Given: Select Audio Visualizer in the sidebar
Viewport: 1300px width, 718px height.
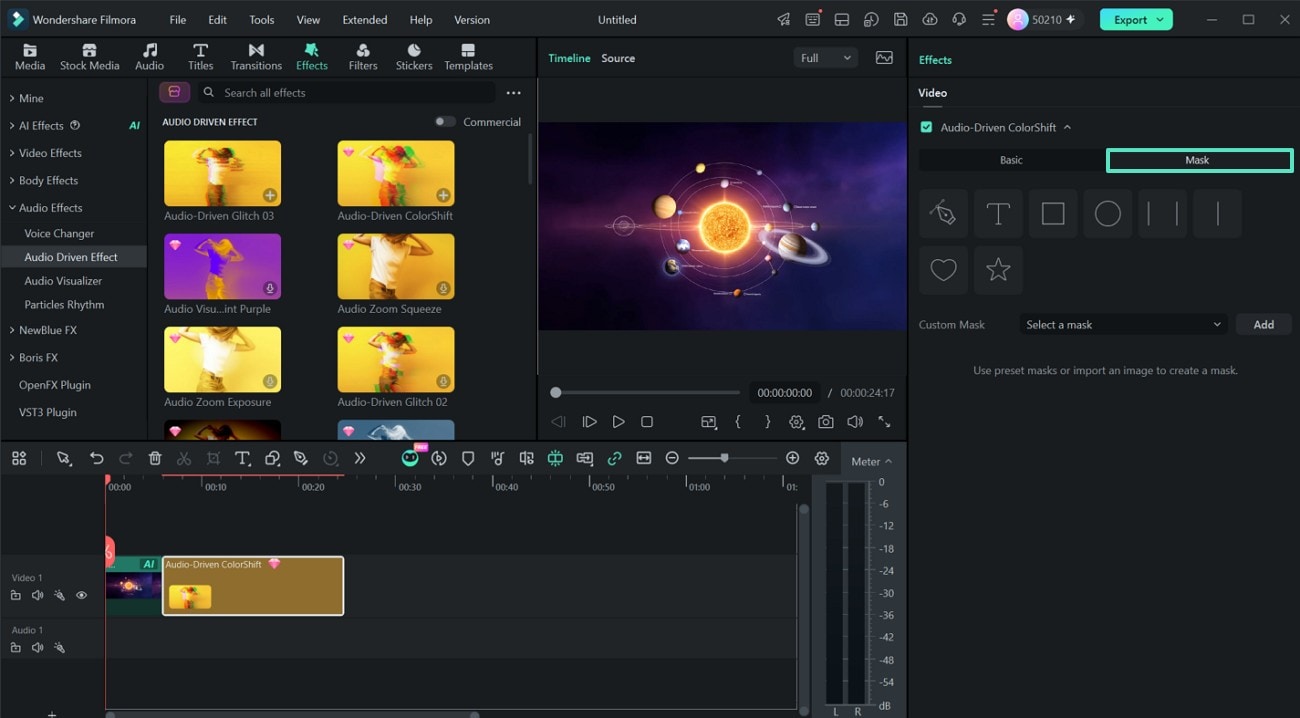Looking at the screenshot, I should [63, 281].
